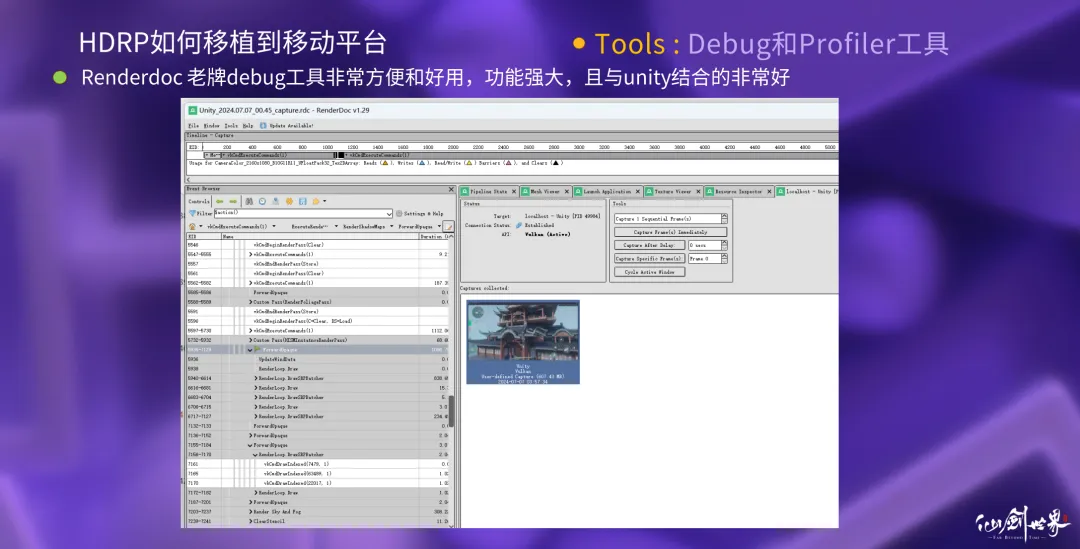Open the vkCmdExecuteCommands(1) breadcrumb dropdown
The height and width of the screenshot is (549, 1080).
[x=273, y=227]
